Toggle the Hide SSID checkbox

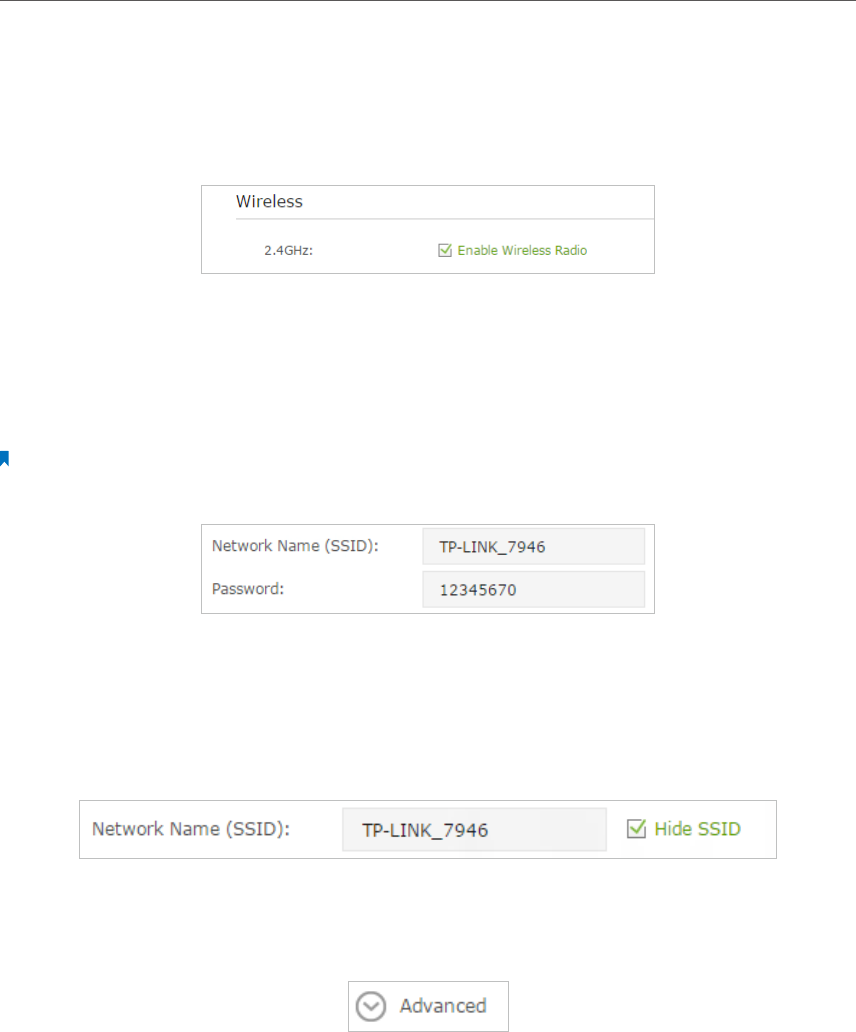point(636,829)
